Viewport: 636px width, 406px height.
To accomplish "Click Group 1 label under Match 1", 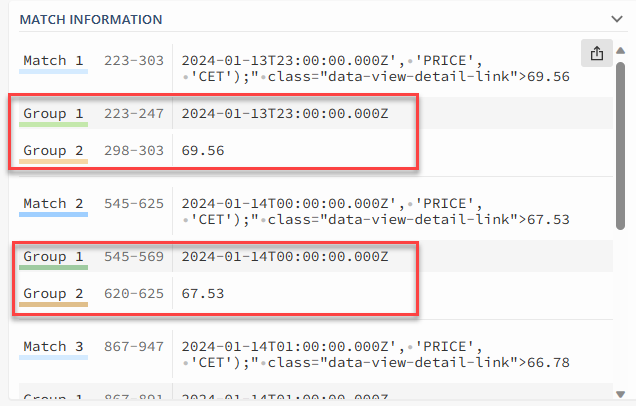I will point(53,114).
